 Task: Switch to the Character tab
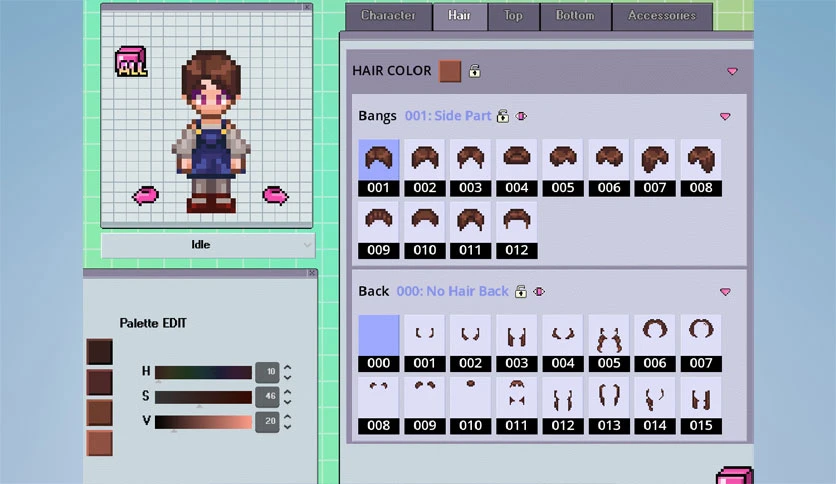point(388,15)
